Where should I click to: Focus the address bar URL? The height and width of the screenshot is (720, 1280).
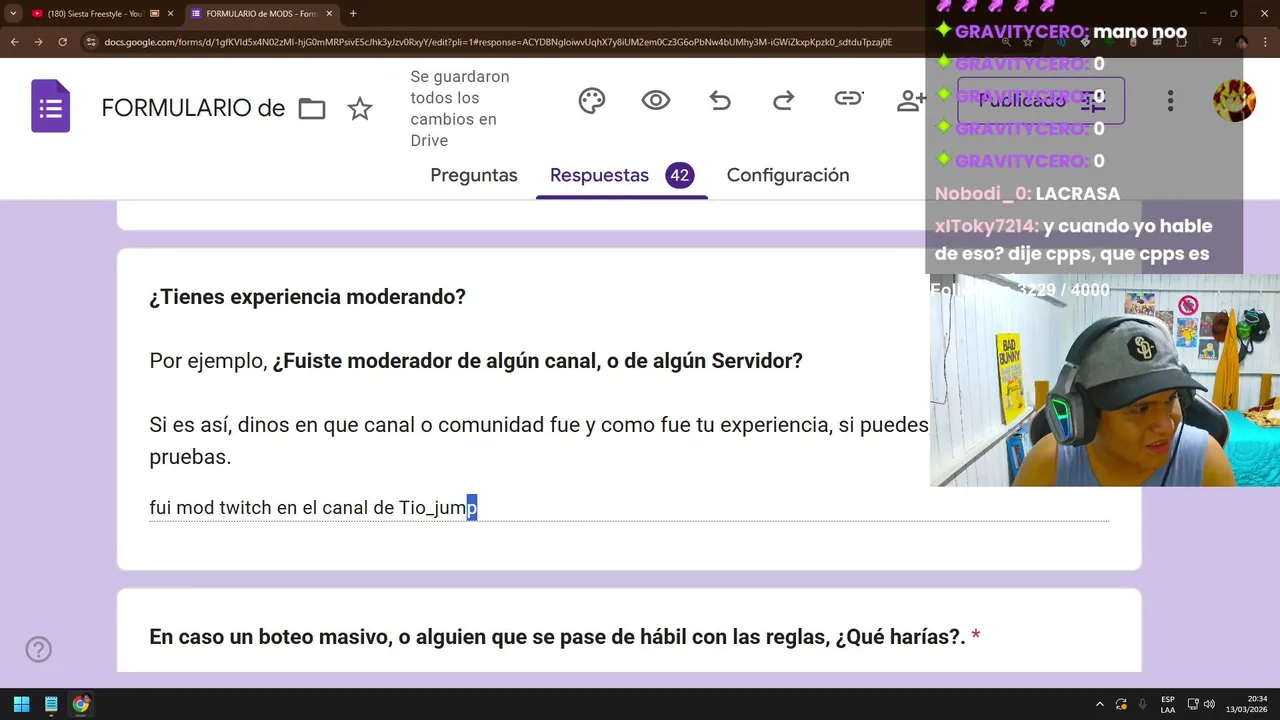(x=498, y=42)
